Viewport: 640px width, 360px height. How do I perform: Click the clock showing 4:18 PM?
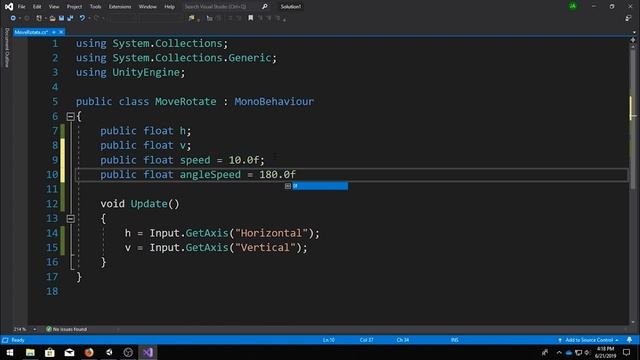[605, 349]
